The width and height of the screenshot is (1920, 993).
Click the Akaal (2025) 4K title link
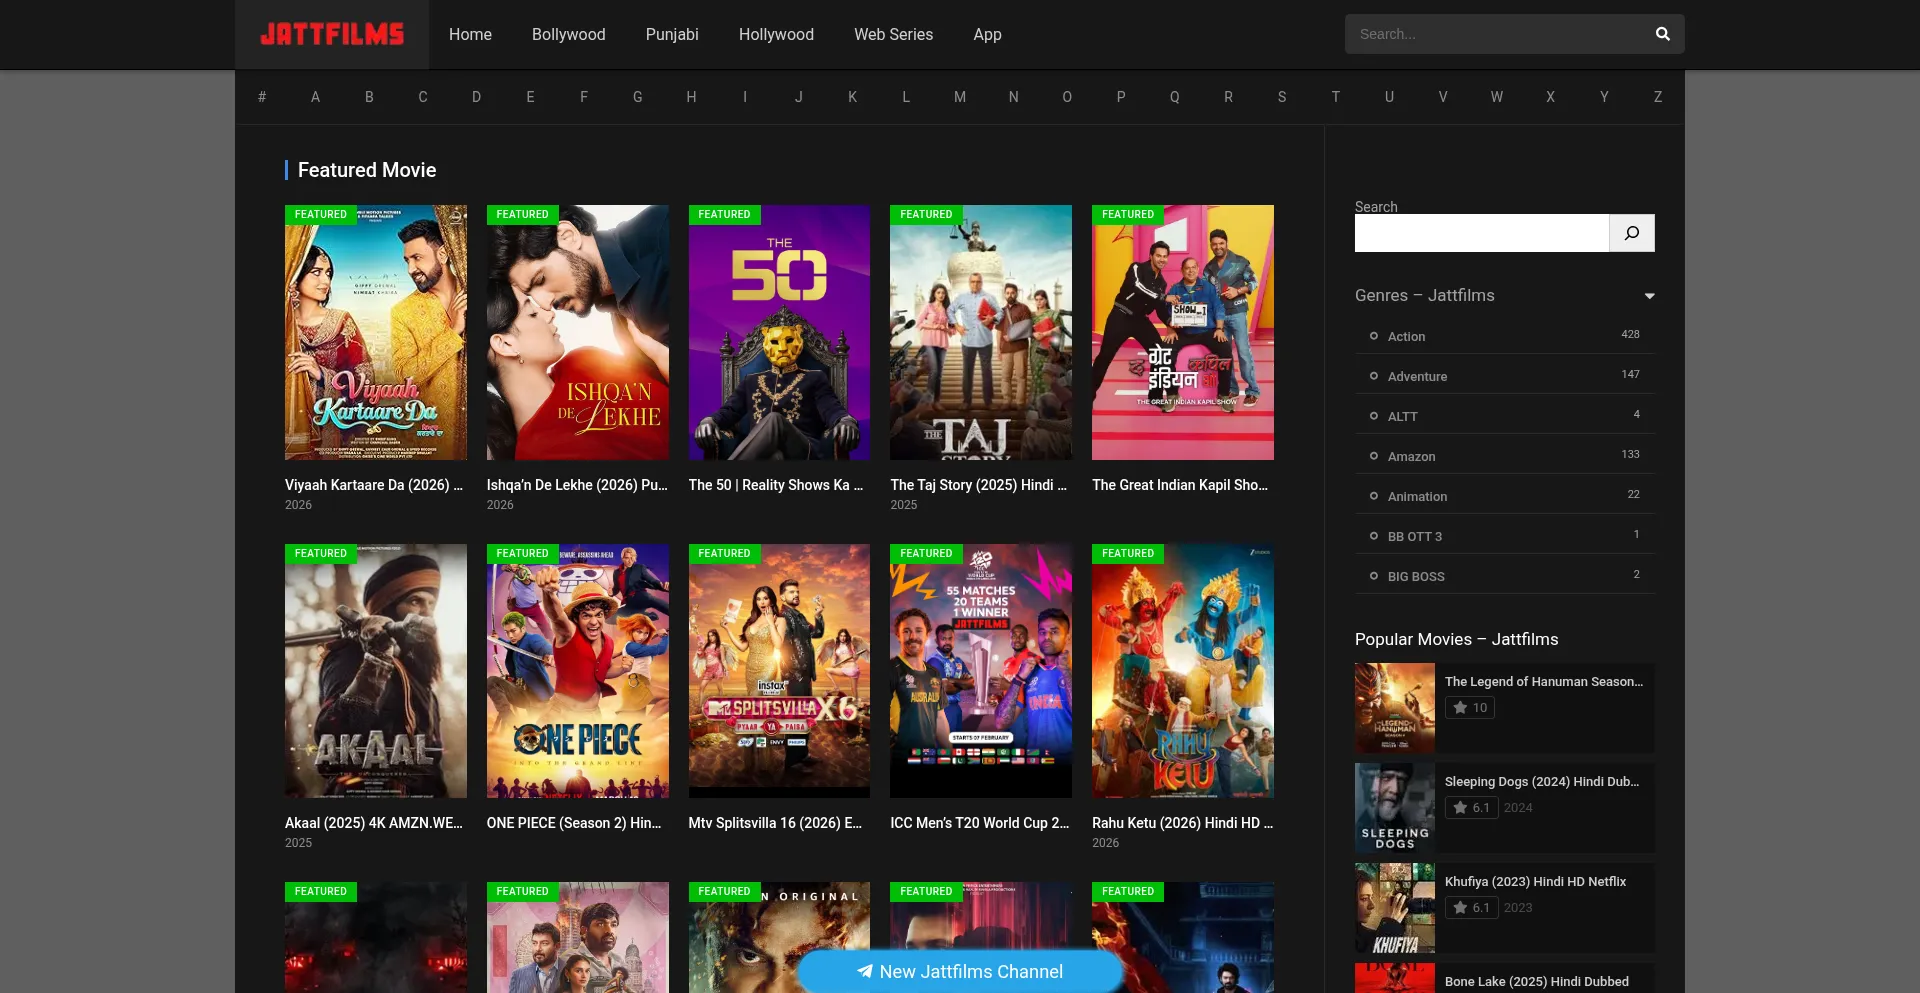click(x=374, y=823)
